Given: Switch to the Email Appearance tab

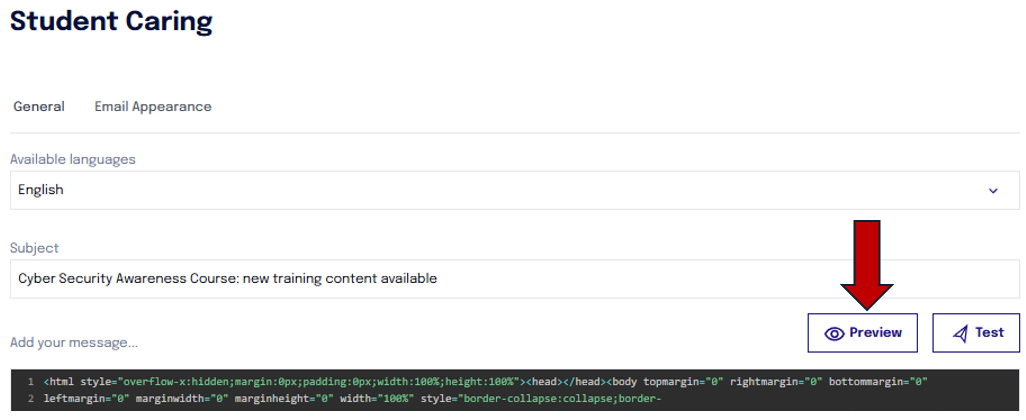Looking at the screenshot, I should point(153,107).
